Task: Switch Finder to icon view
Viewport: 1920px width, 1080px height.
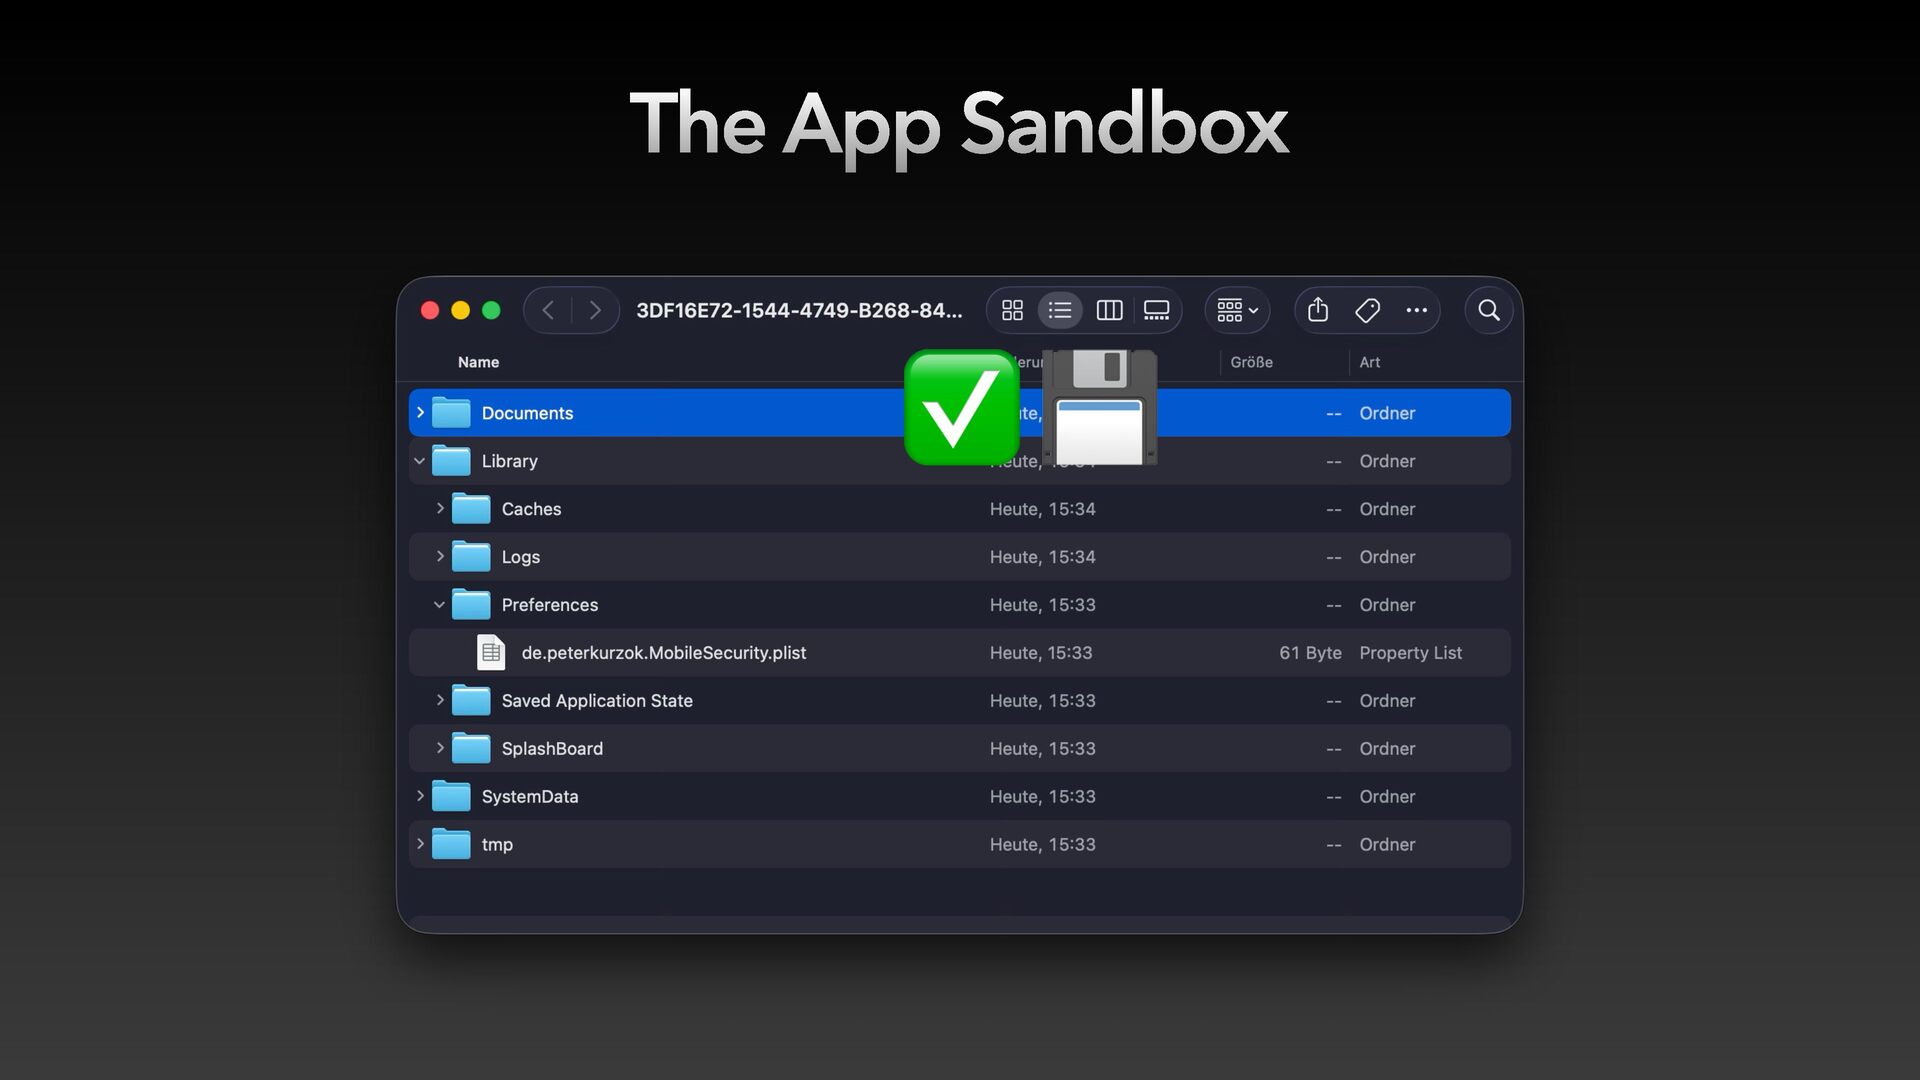Action: point(1012,310)
